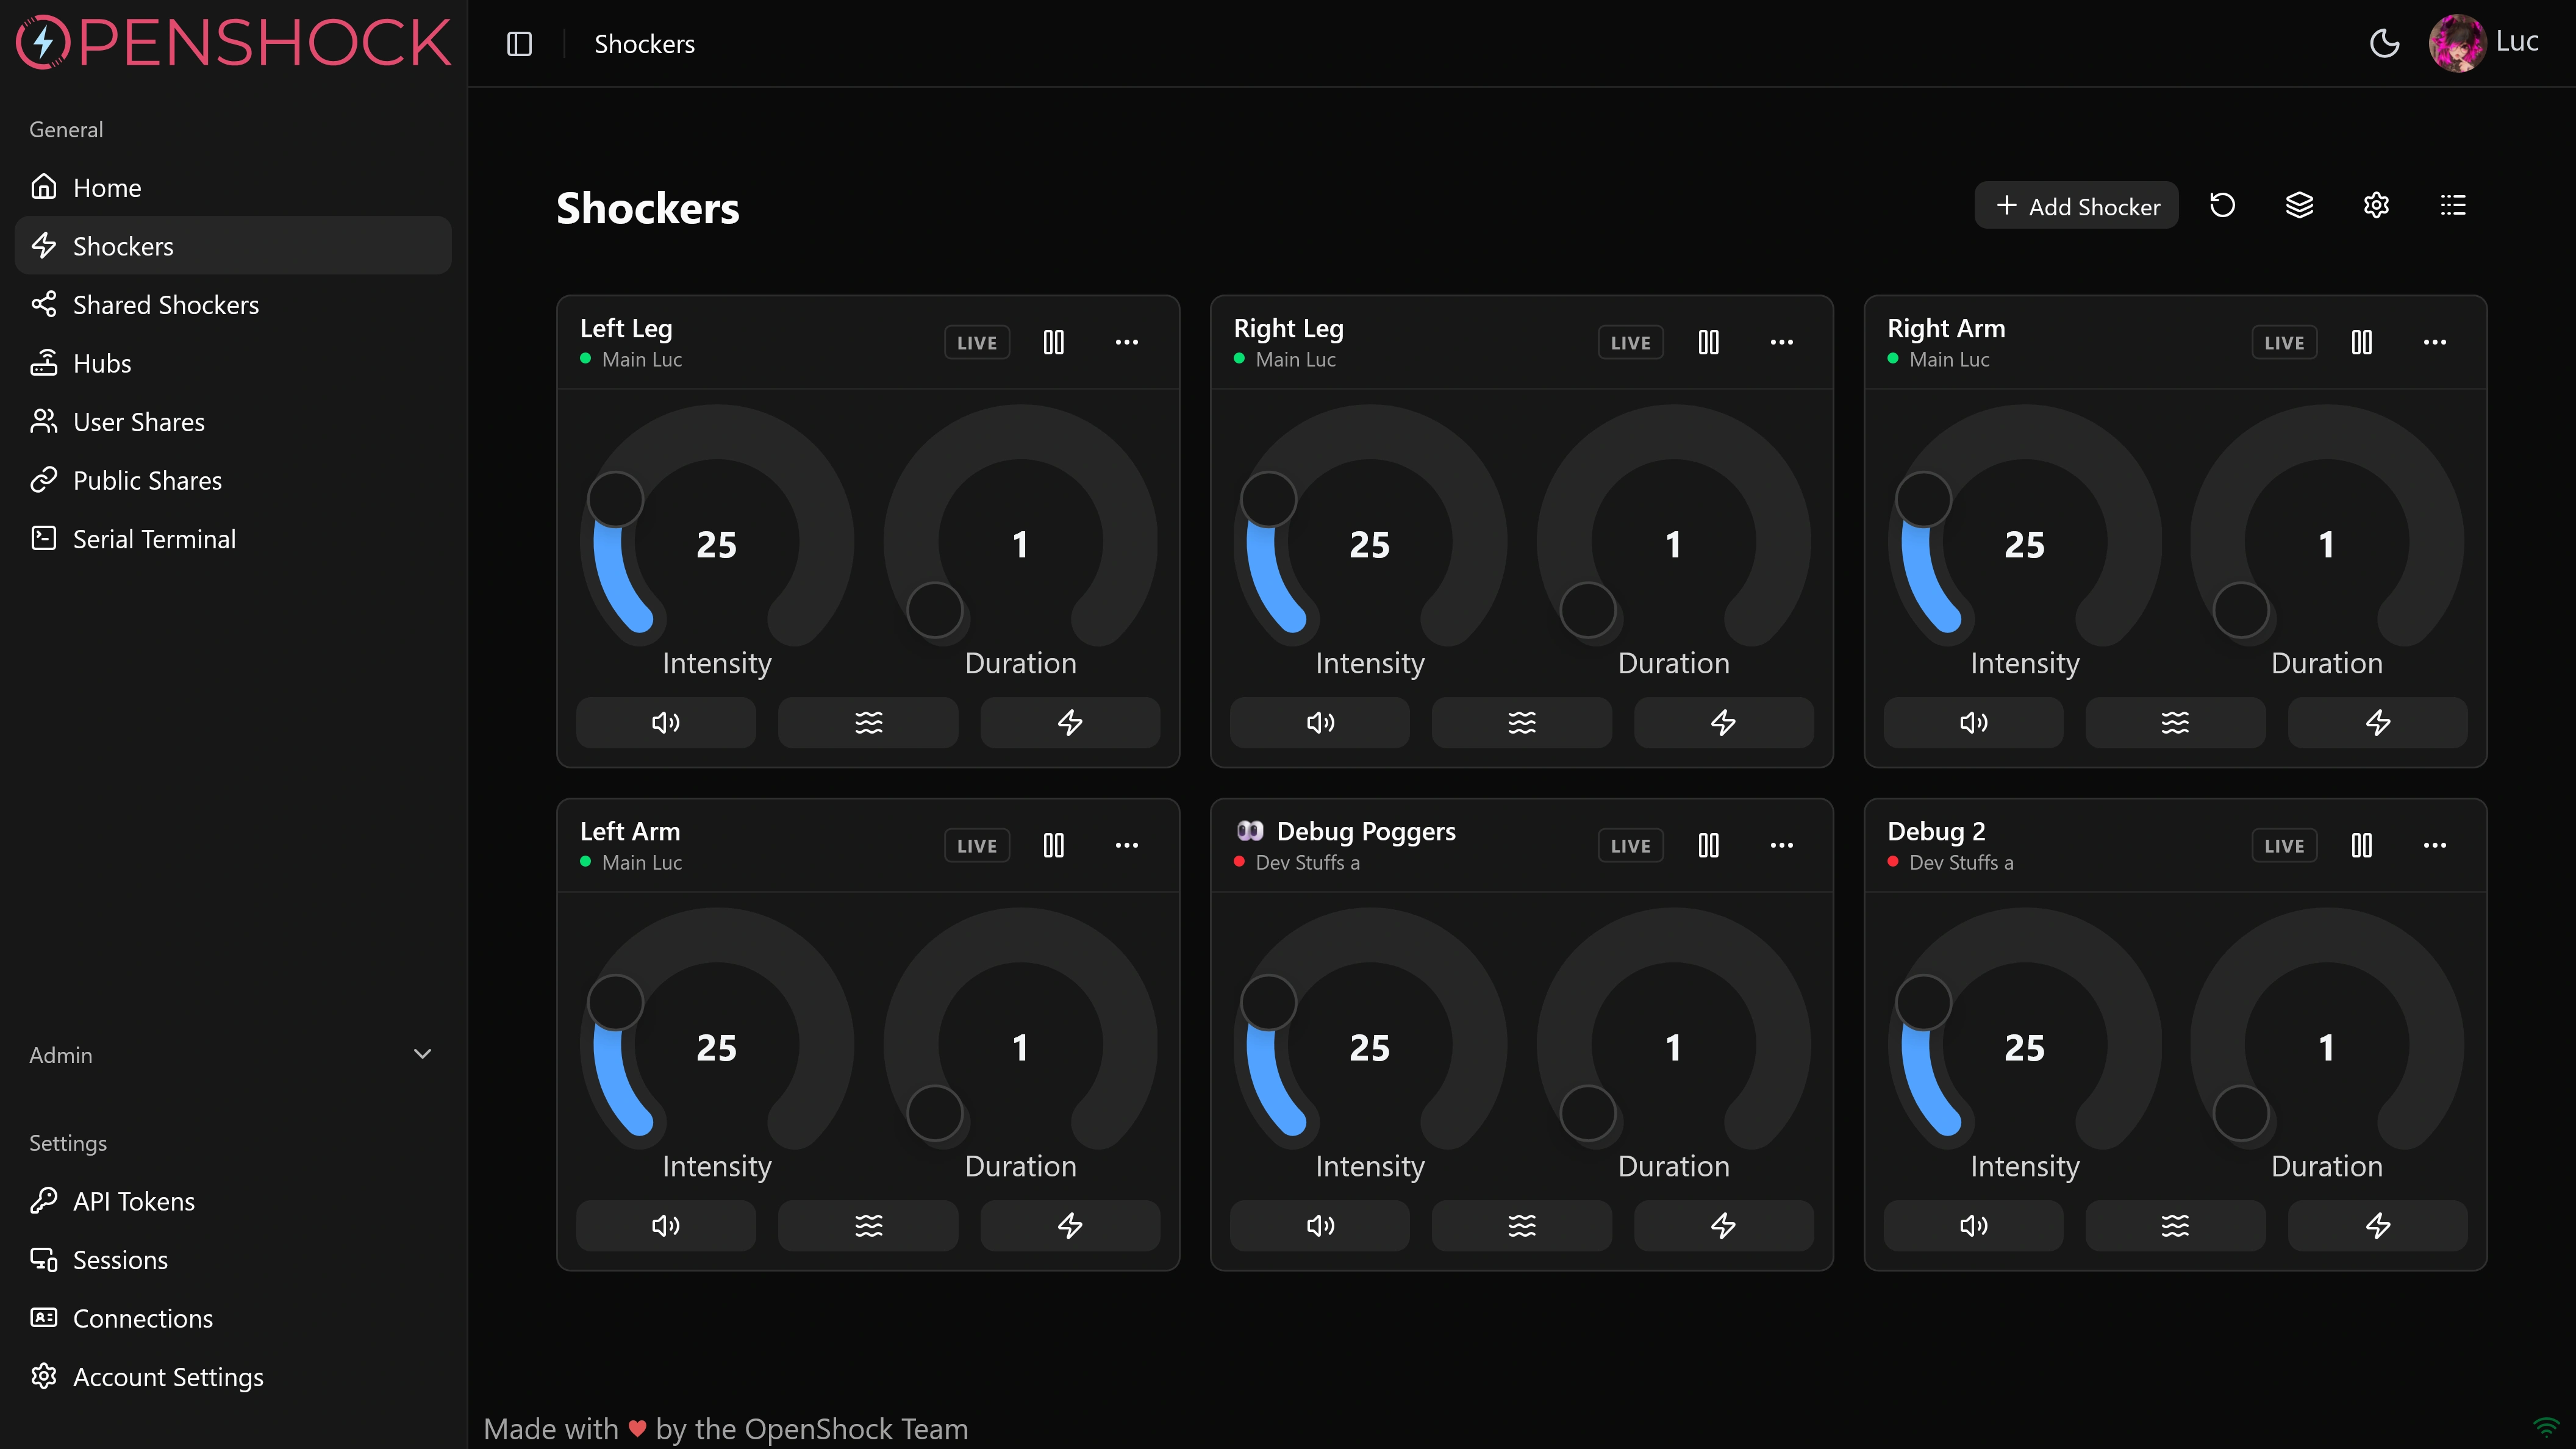Open Shared Shockers page
Image resolution: width=2576 pixels, height=1449 pixels.
tap(233, 304)
